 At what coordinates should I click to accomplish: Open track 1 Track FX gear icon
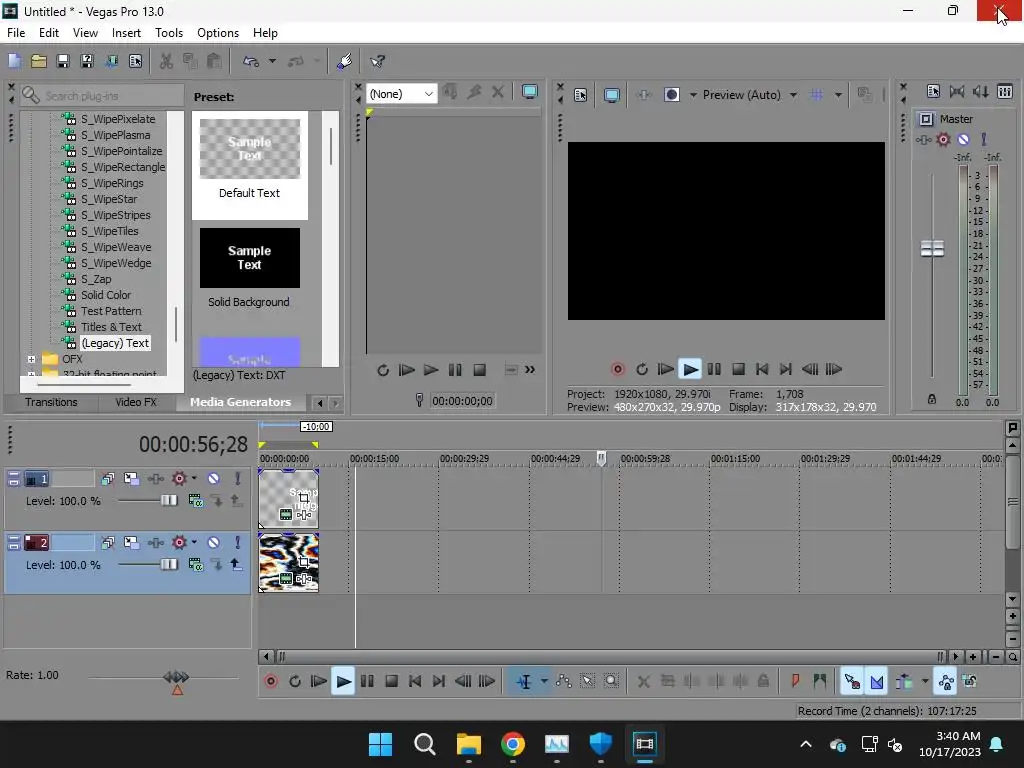pos(179,479)
